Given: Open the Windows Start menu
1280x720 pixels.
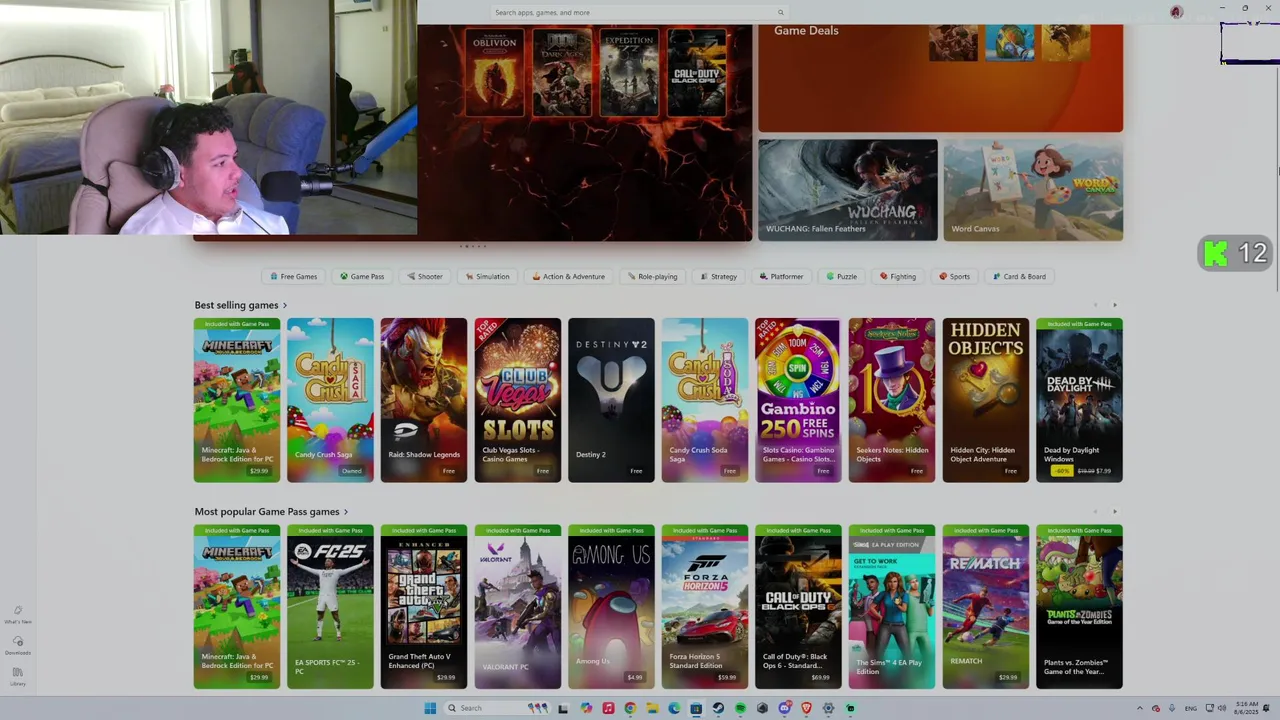Looking at the screenshot, I should (430, 708).
